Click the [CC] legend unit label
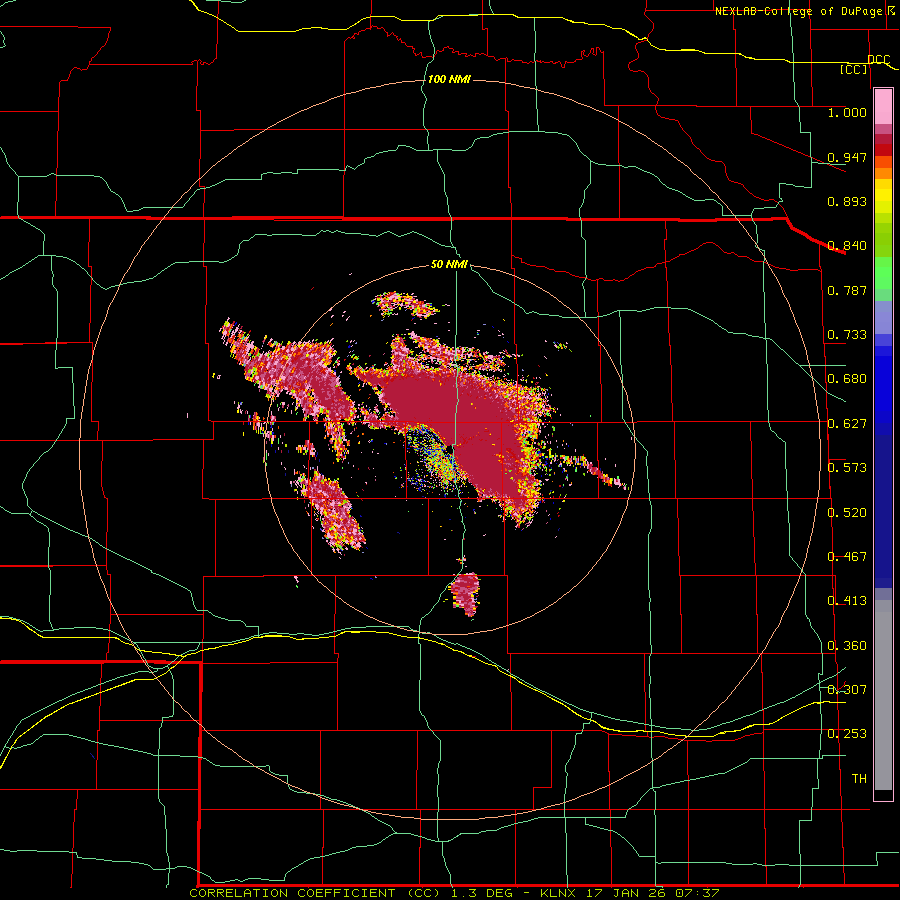The height and width of the screenshot is (900, 900). pos(854,69)
